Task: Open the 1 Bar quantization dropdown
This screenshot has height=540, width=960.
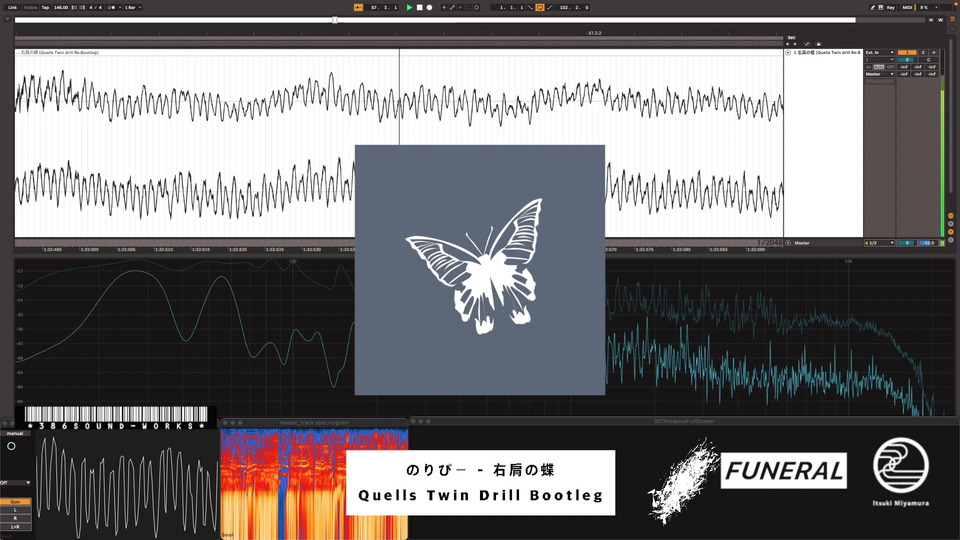Action: (133, 7)
